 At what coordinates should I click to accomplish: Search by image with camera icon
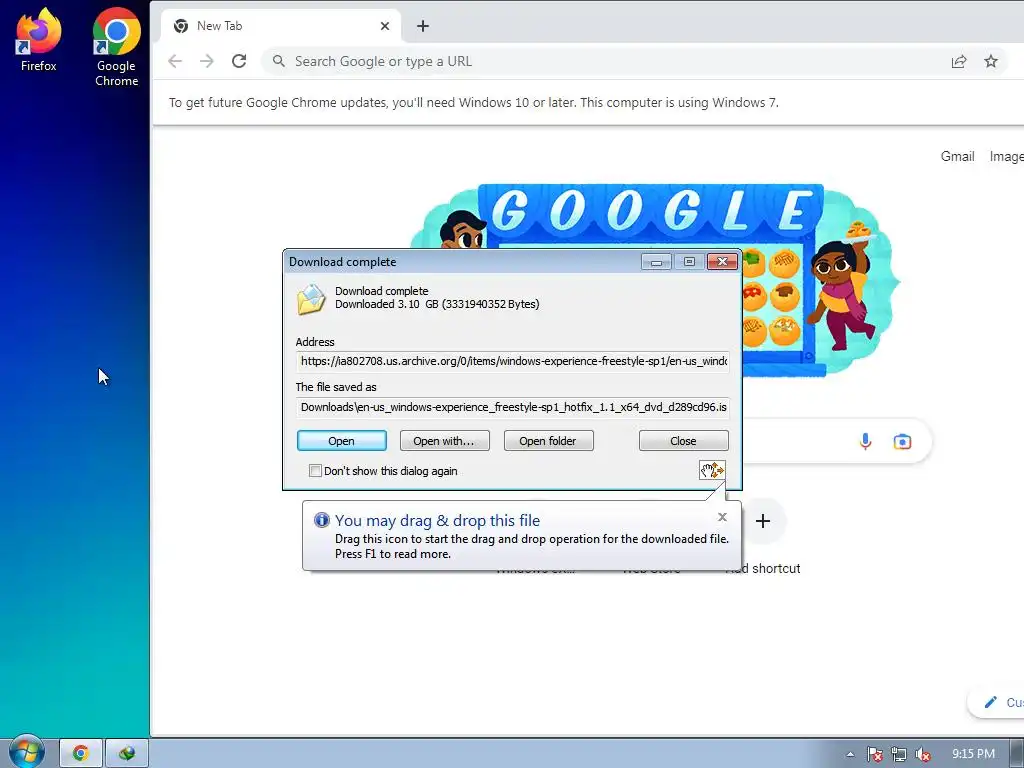(x=902, y=441)
